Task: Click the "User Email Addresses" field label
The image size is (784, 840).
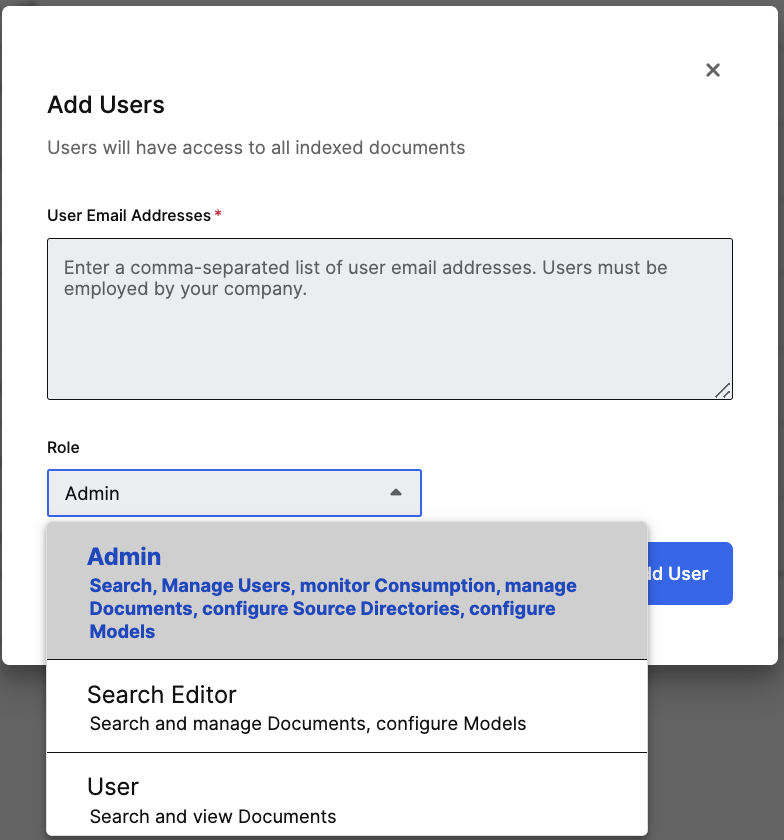Action: click(x=129, y=215)
